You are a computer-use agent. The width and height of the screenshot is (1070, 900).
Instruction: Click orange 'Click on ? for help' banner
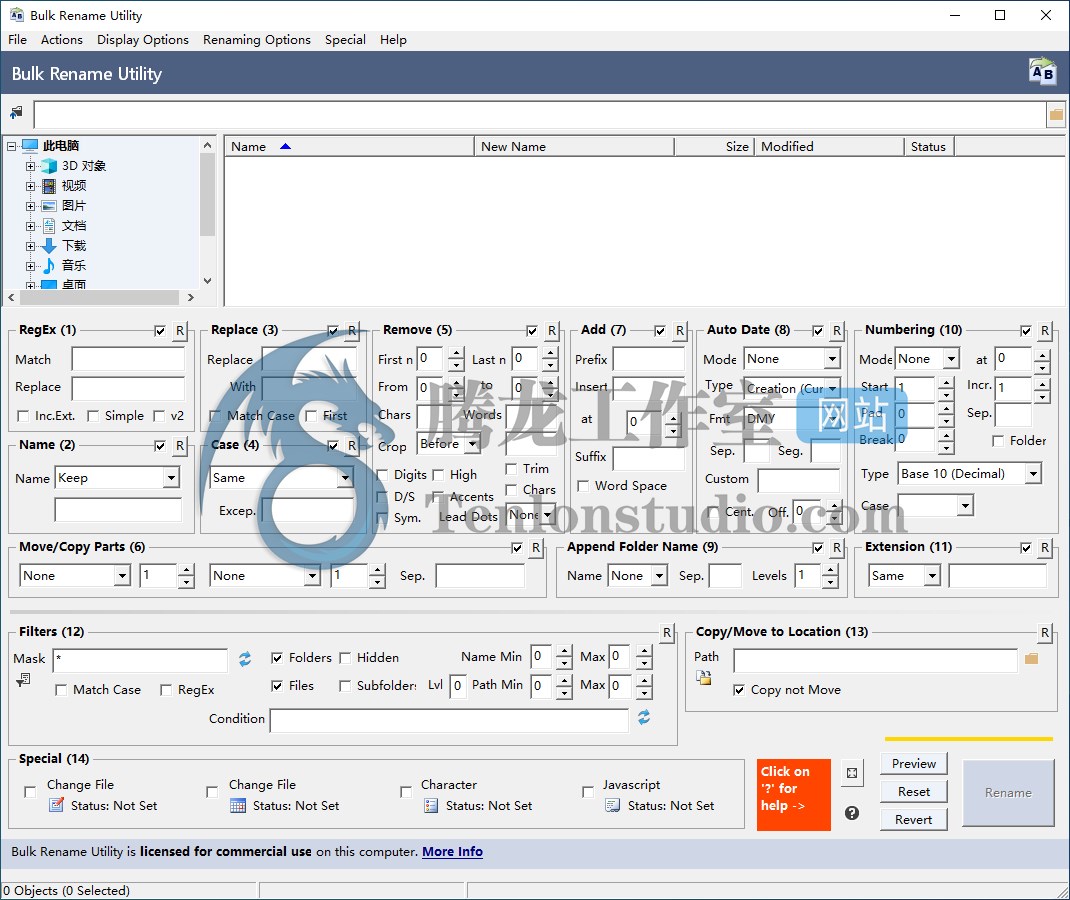pyautogui.click(x=794, y=795)
